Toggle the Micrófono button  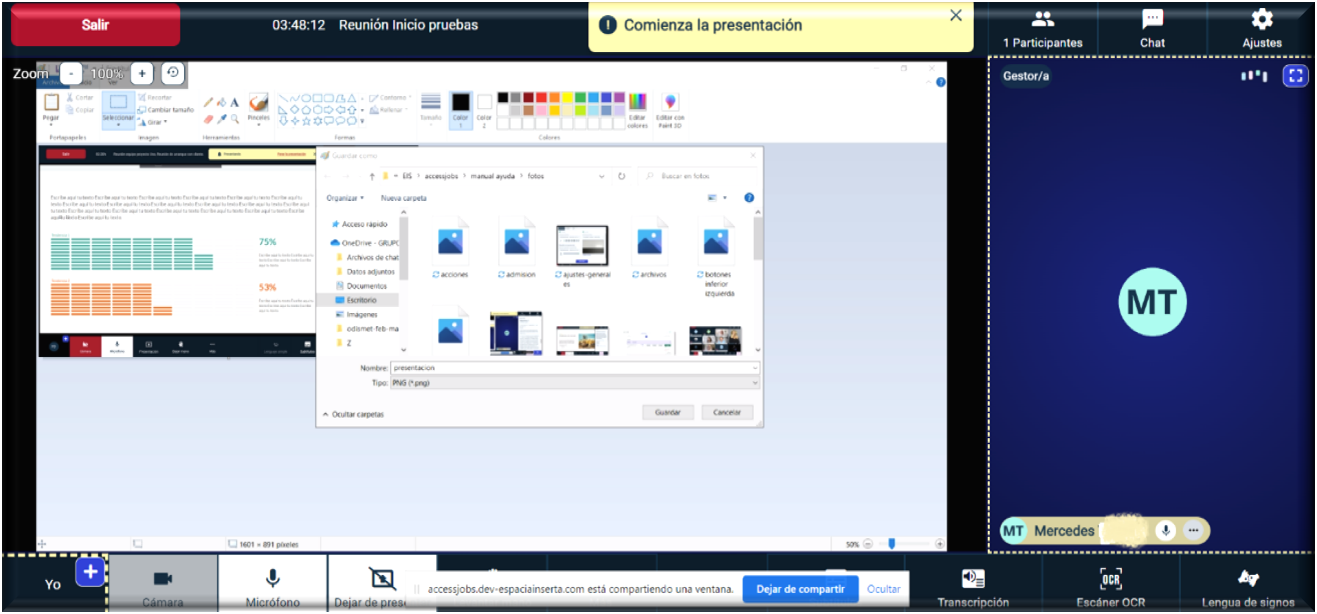click(272, 584)
